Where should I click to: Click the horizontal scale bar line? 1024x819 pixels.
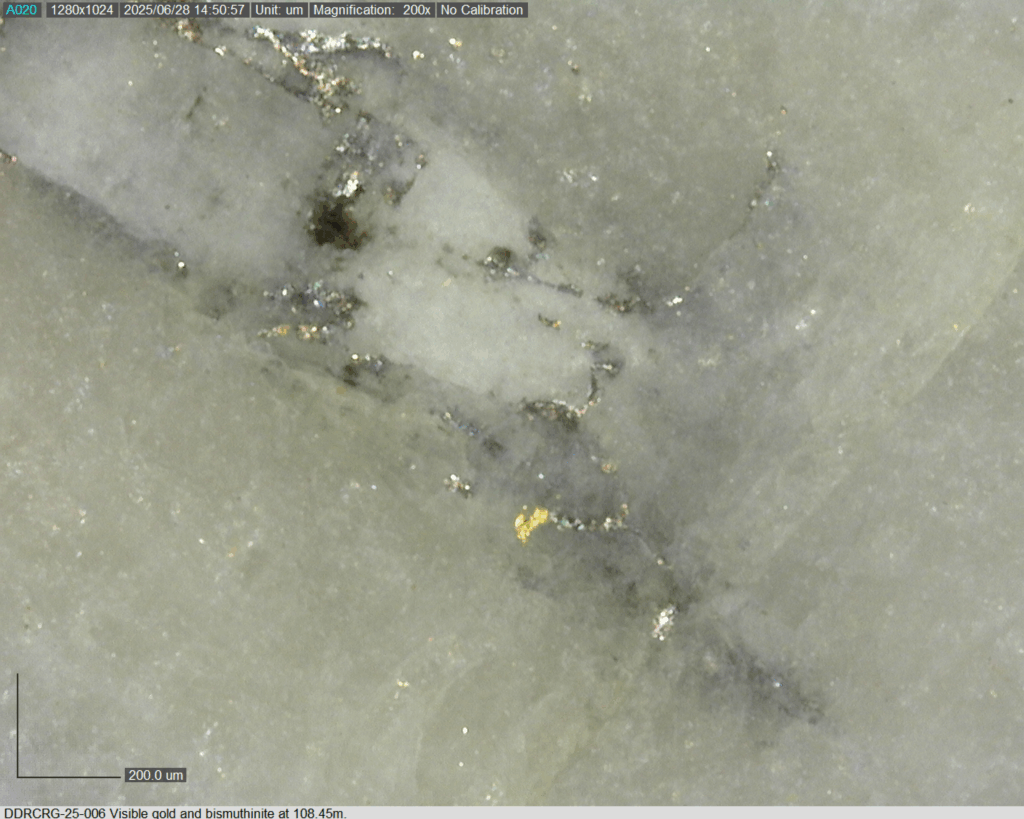click(68, 776)
